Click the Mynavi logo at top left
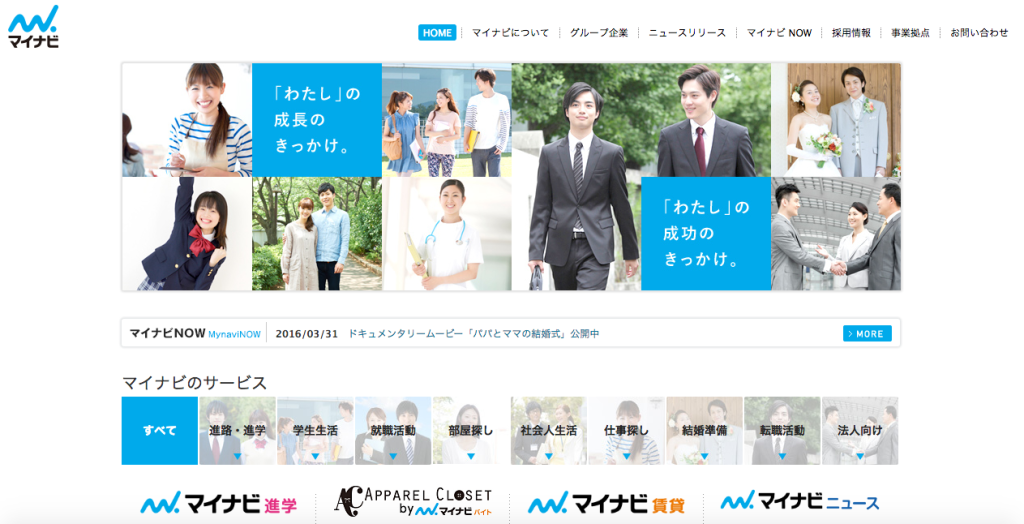Screen dimensions: 1024x524 tap(33, 26)
